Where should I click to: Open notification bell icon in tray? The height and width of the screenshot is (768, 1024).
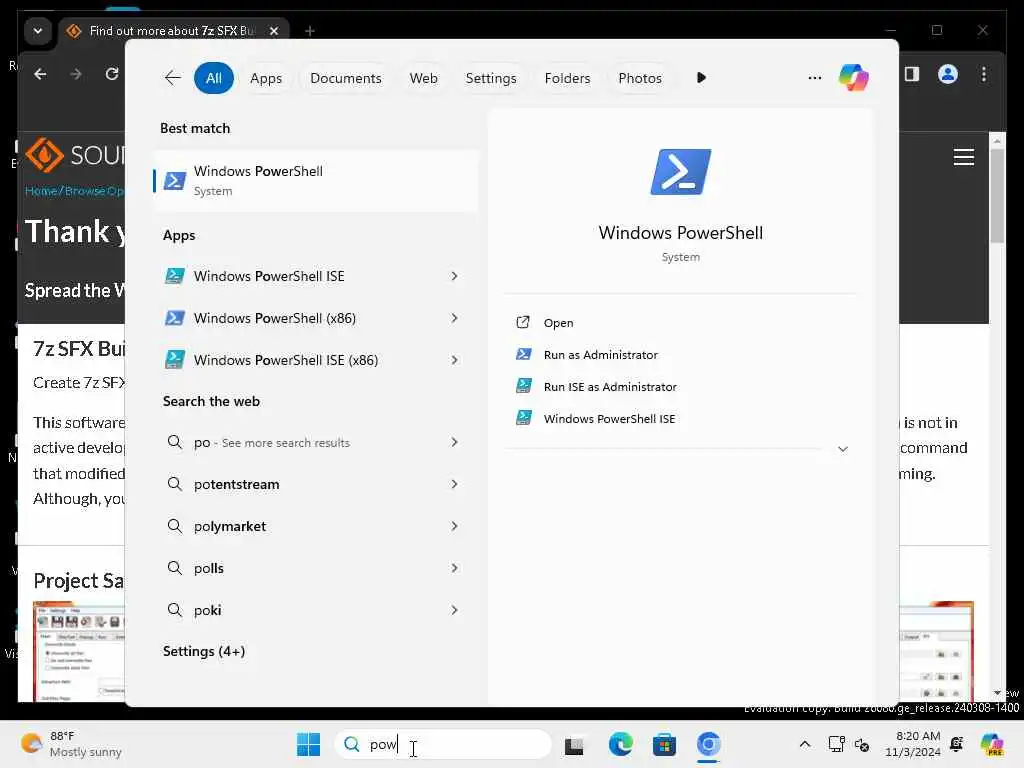[957, 744]
